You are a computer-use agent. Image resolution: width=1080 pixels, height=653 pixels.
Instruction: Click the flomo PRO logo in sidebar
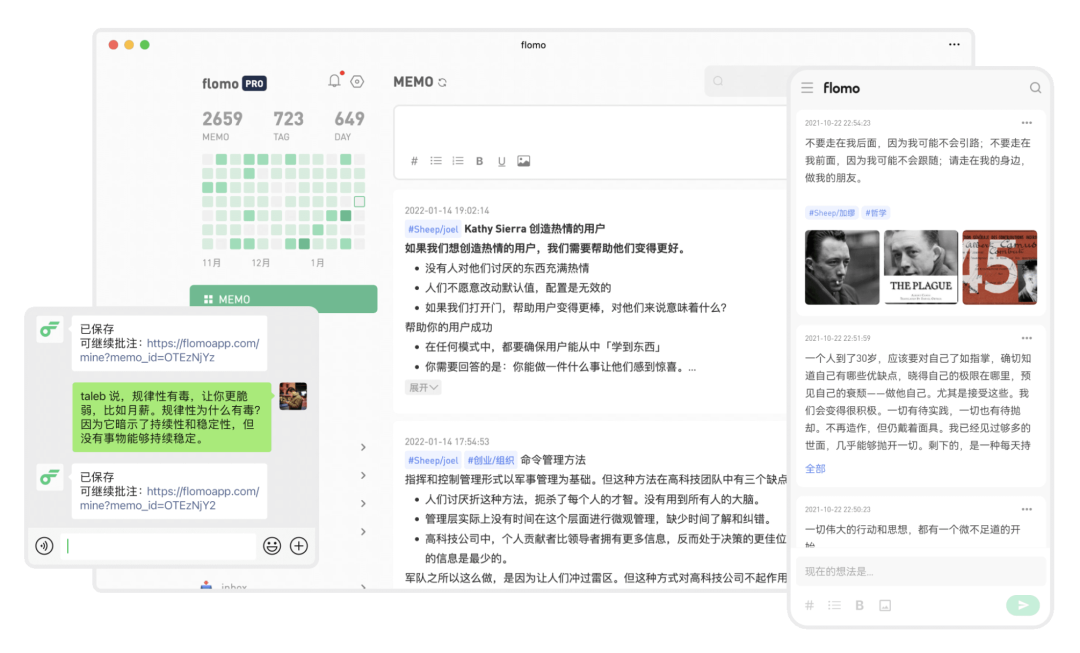(x=234, y=83)
